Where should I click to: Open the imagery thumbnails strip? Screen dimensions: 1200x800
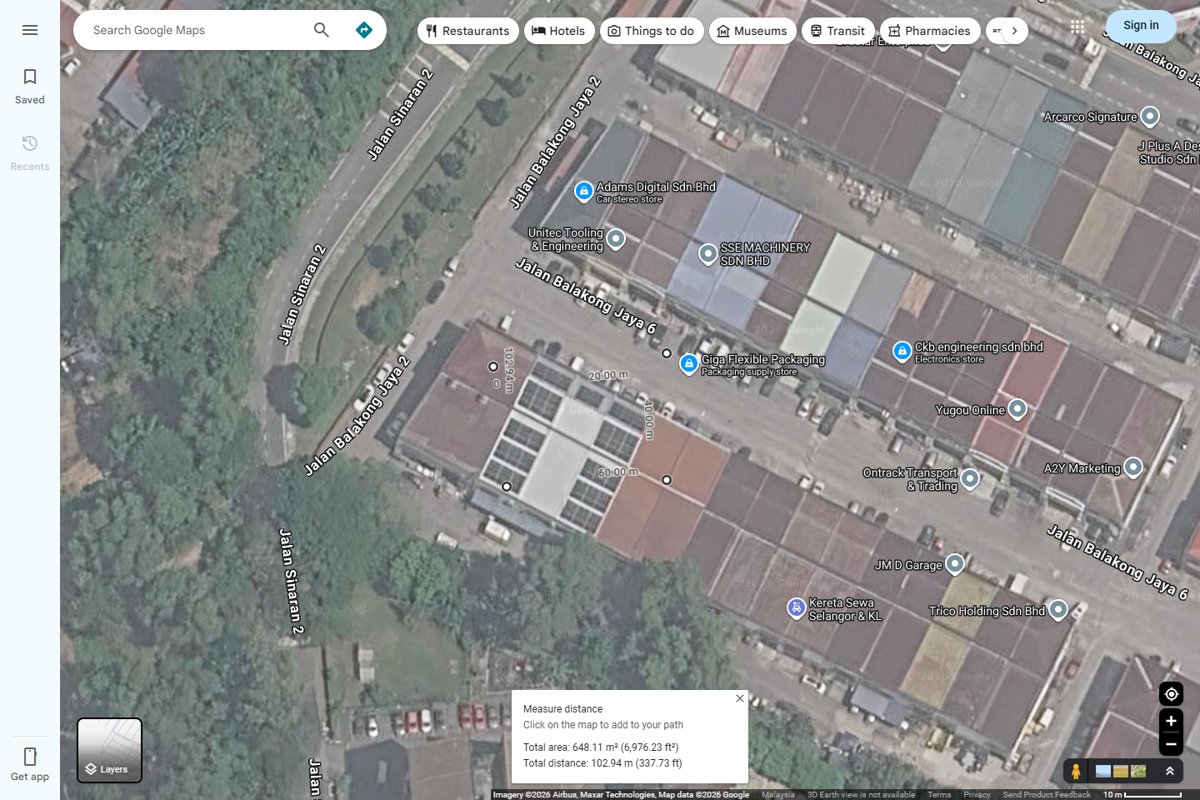(1121, 771)
